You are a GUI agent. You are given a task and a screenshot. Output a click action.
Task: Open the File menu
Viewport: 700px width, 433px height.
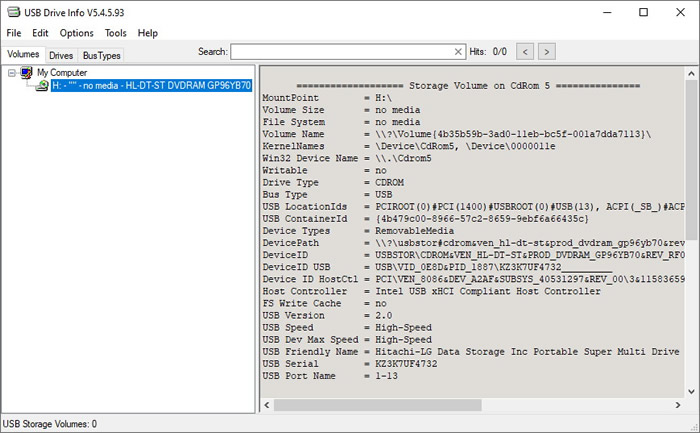13,33
